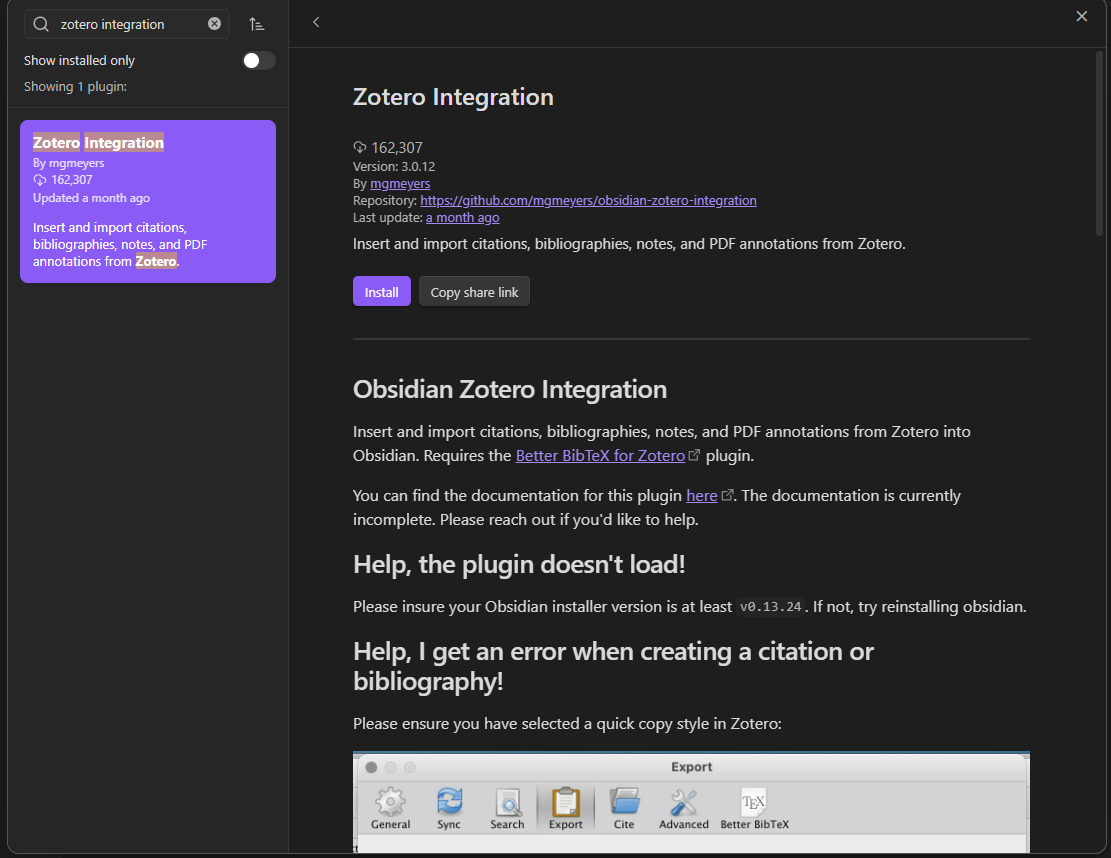Select the Zotero Integration plugin card

coord(148,201)
